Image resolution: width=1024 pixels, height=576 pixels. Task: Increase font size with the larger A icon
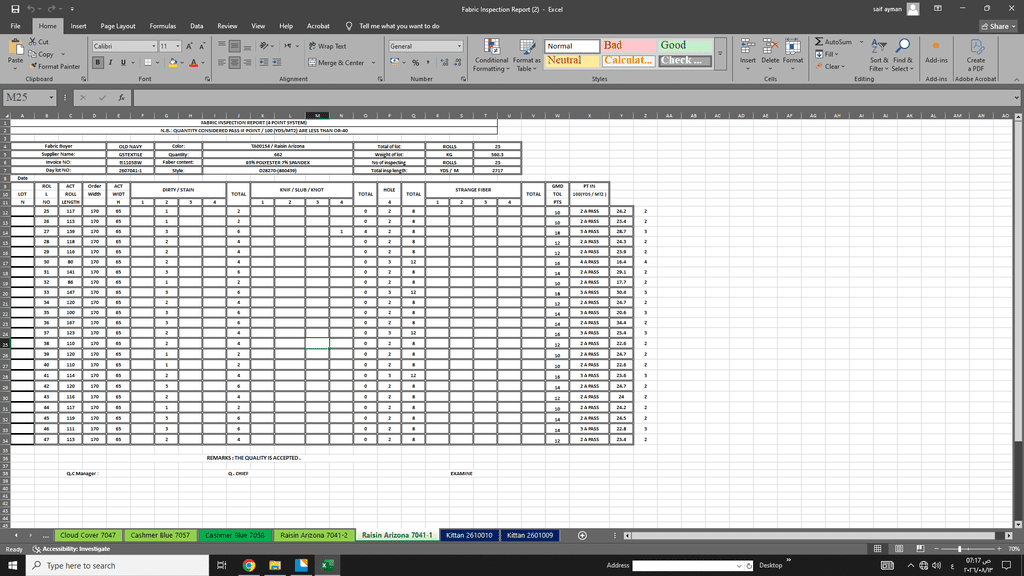pyautogui.click(x=189, y=46)
